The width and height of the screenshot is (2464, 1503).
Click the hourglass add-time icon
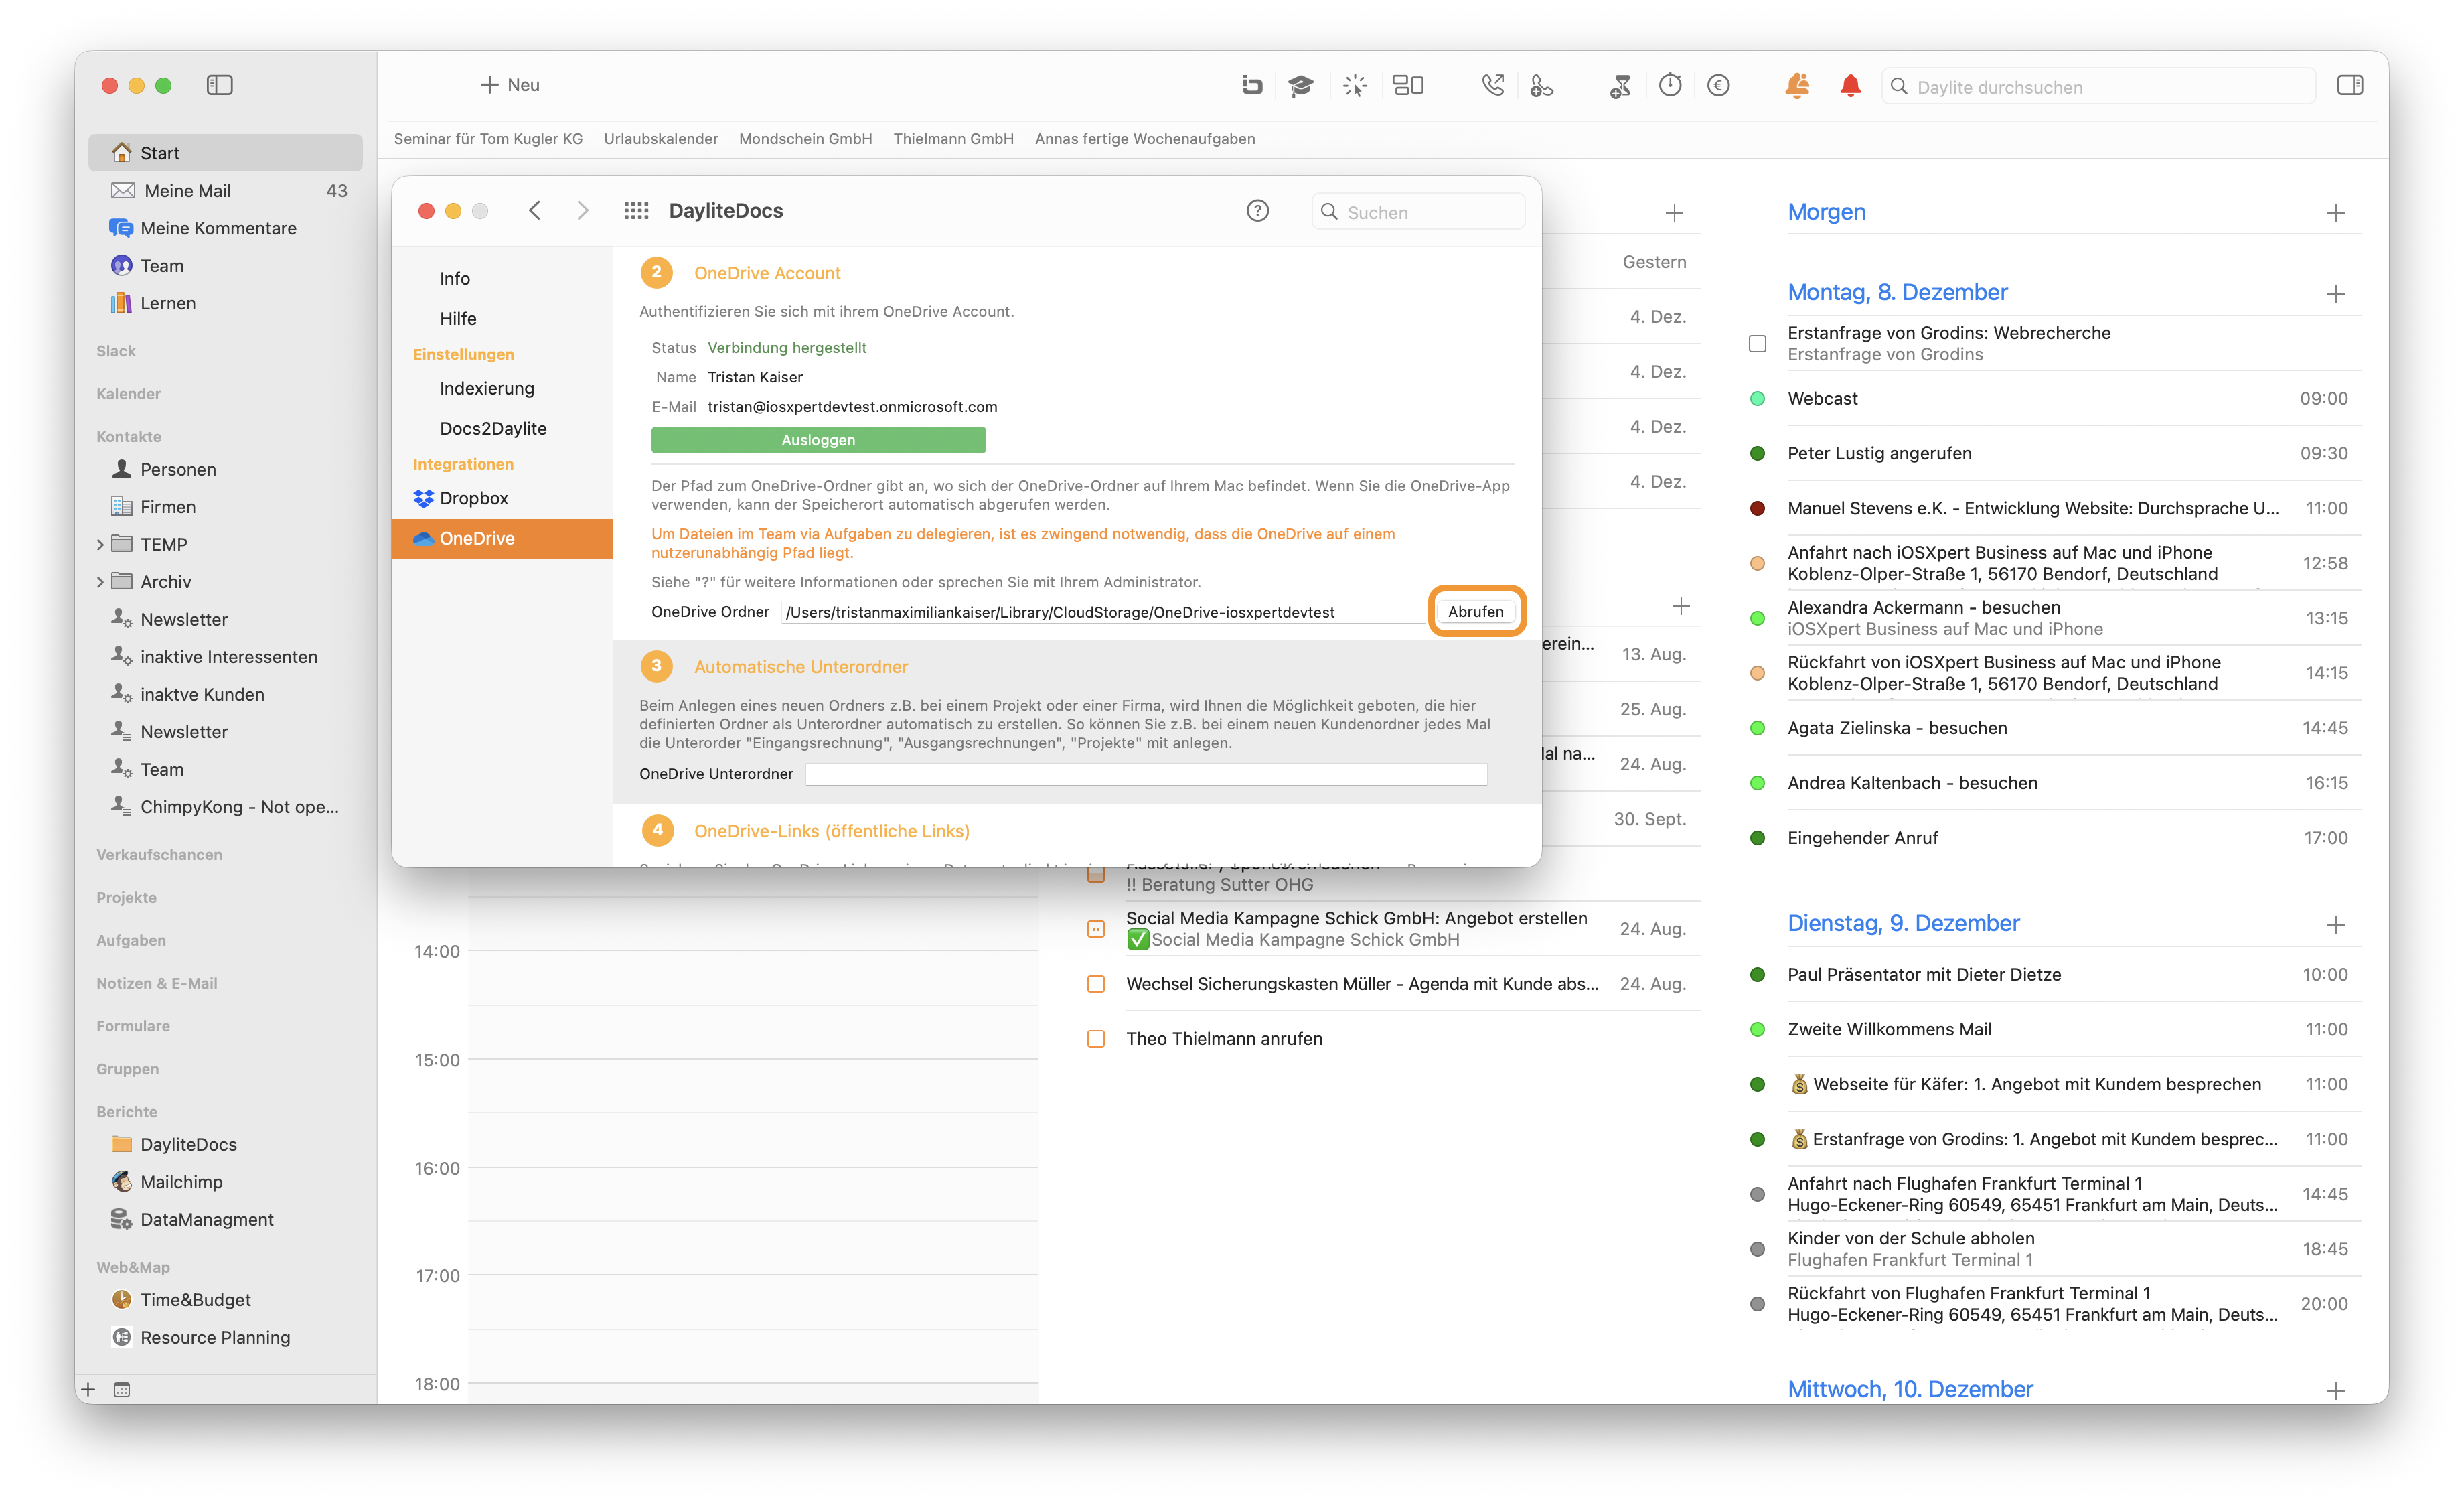point(1620,86)
